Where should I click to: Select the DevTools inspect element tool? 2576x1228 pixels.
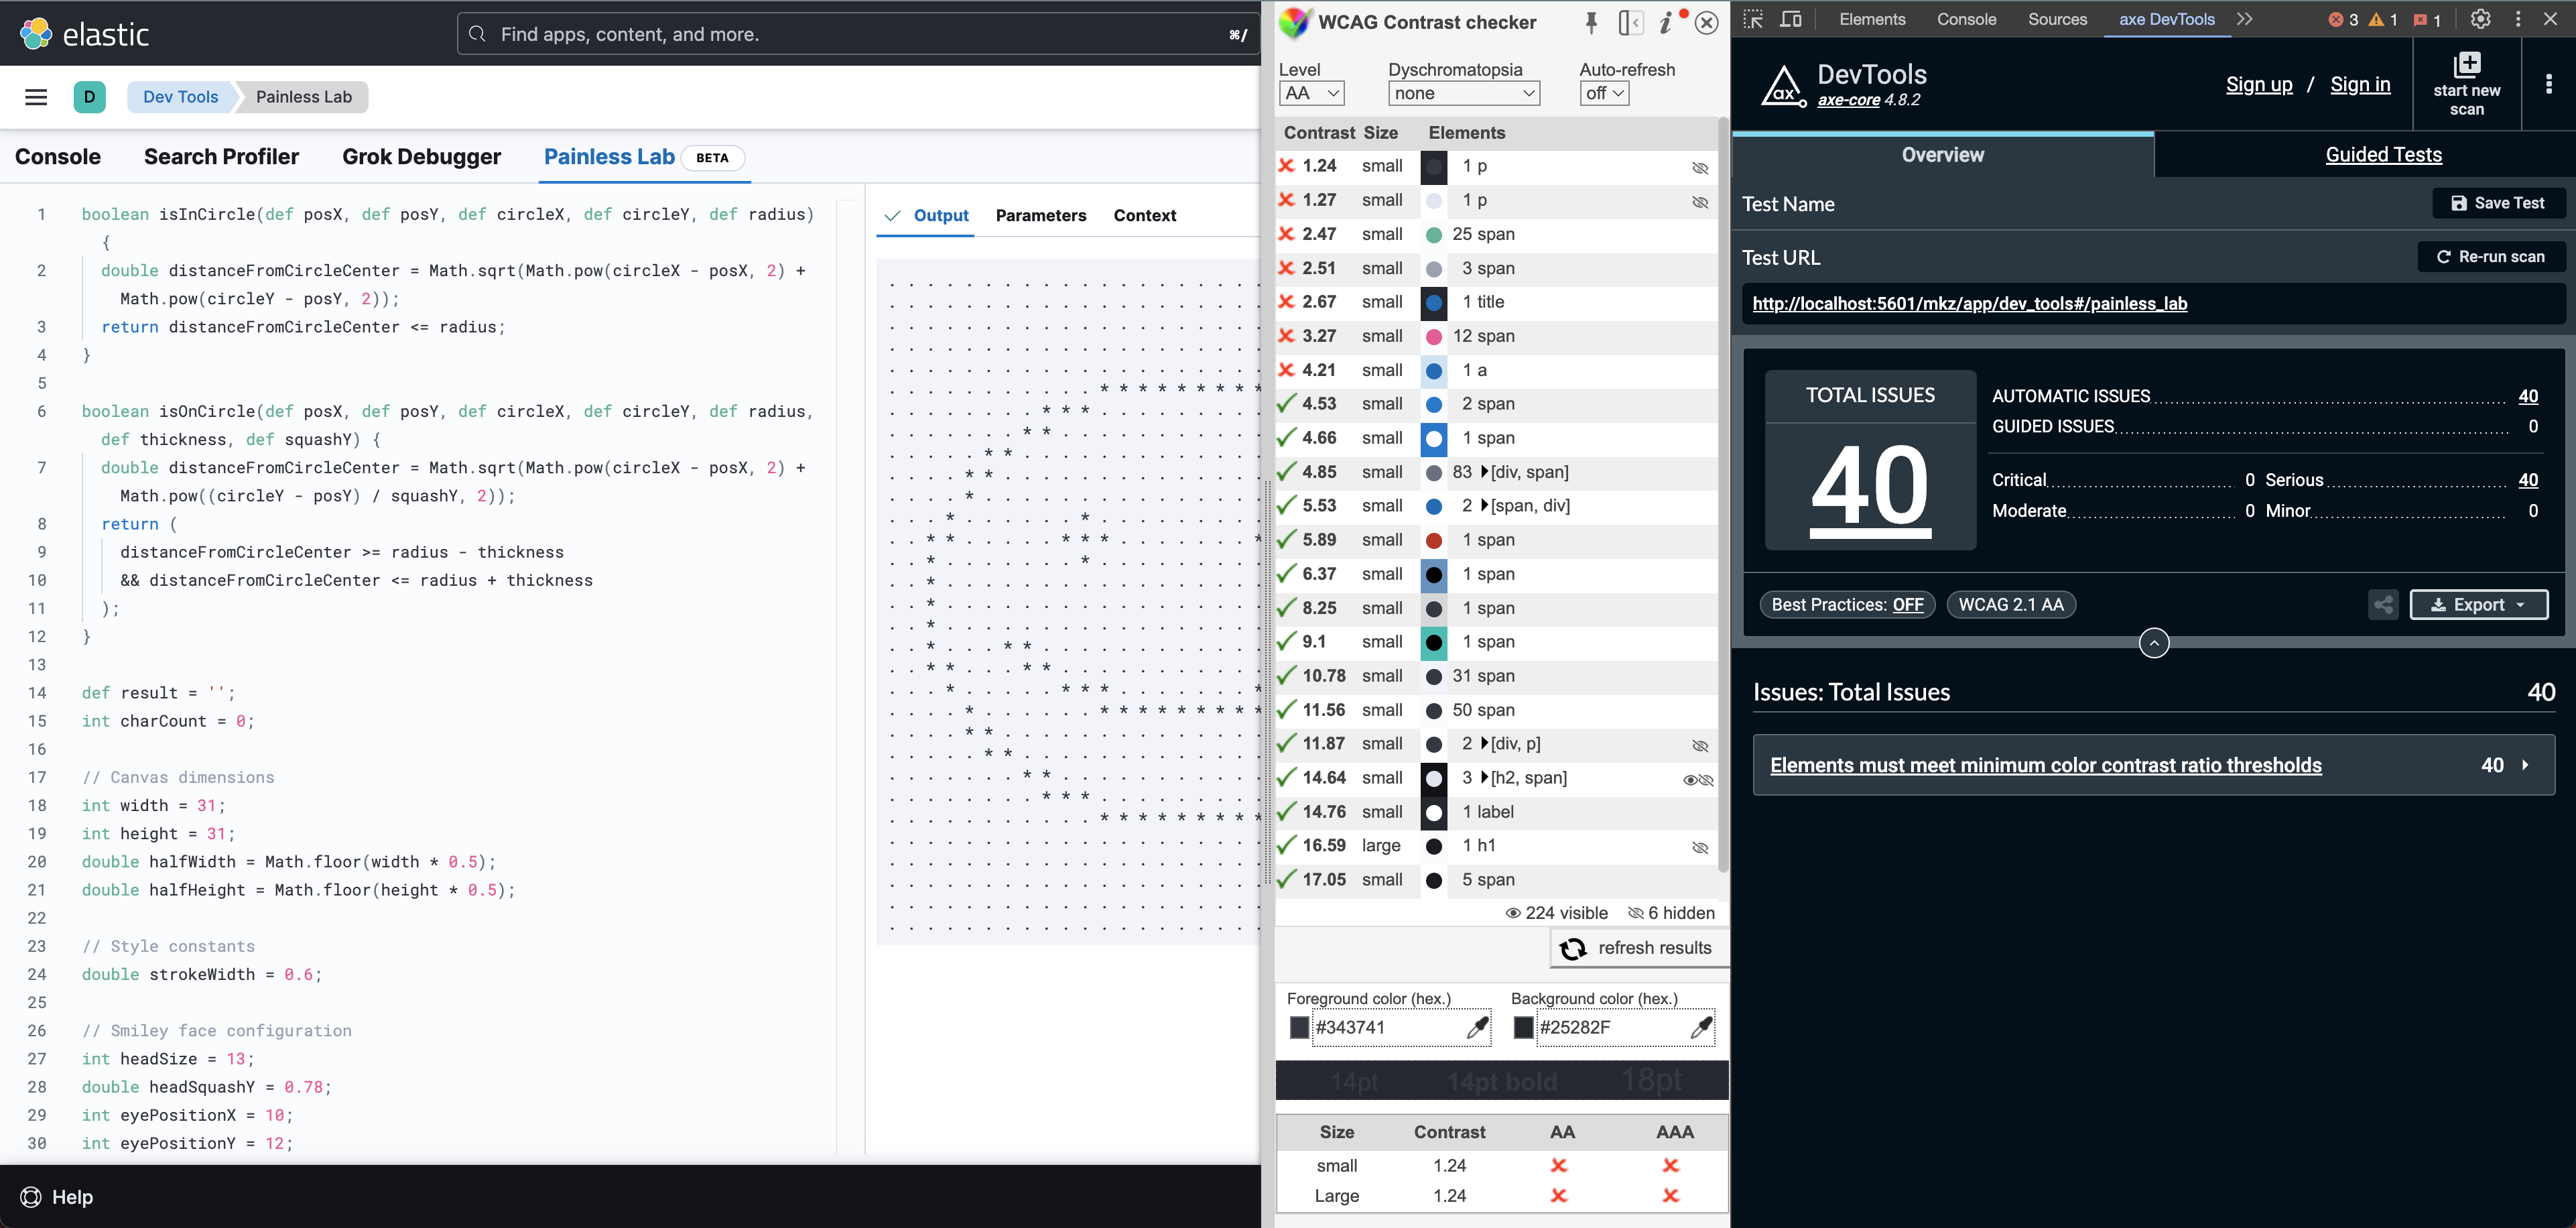click(1753, 19)
